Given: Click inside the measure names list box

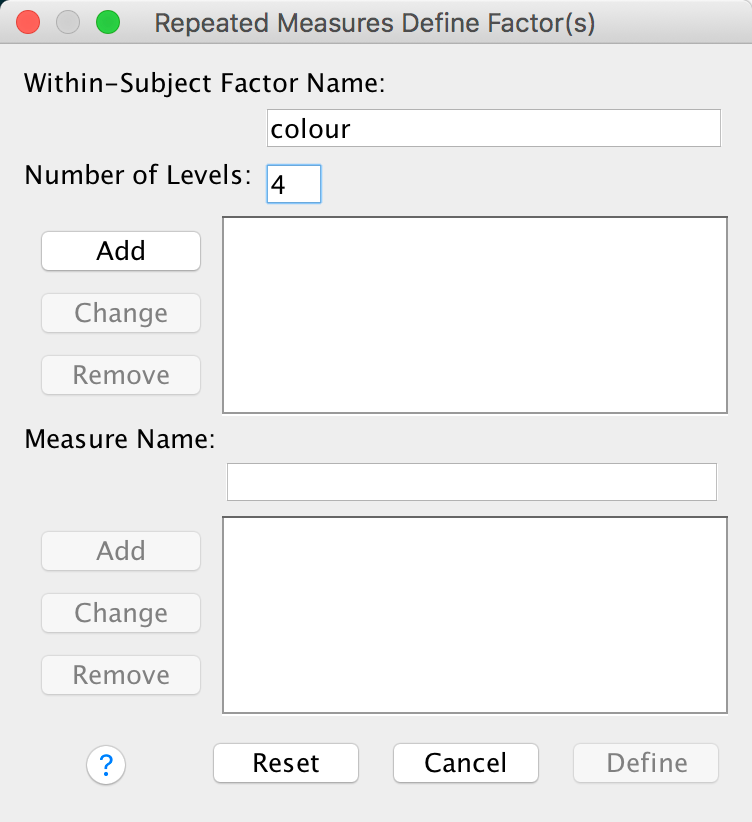Looking at the screenshot, I should click(x=474, y=614).
